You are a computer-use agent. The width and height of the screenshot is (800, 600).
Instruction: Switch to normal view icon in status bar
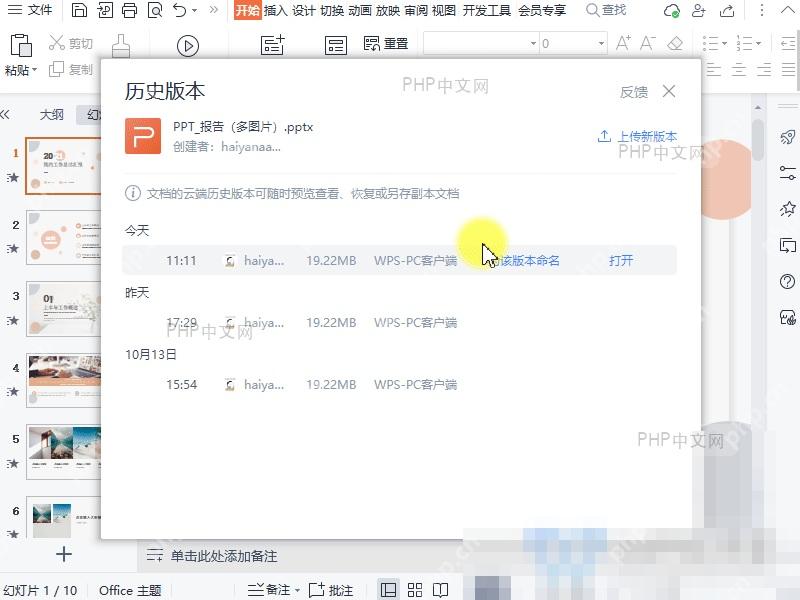(x=388, y=590)
